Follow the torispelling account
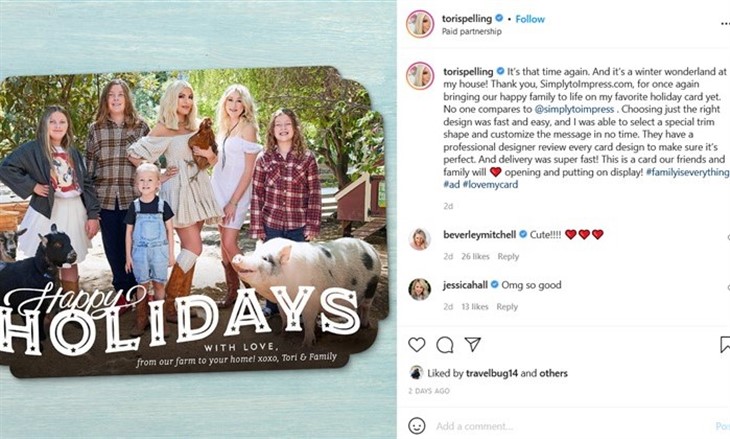 [x=530, y=19]
